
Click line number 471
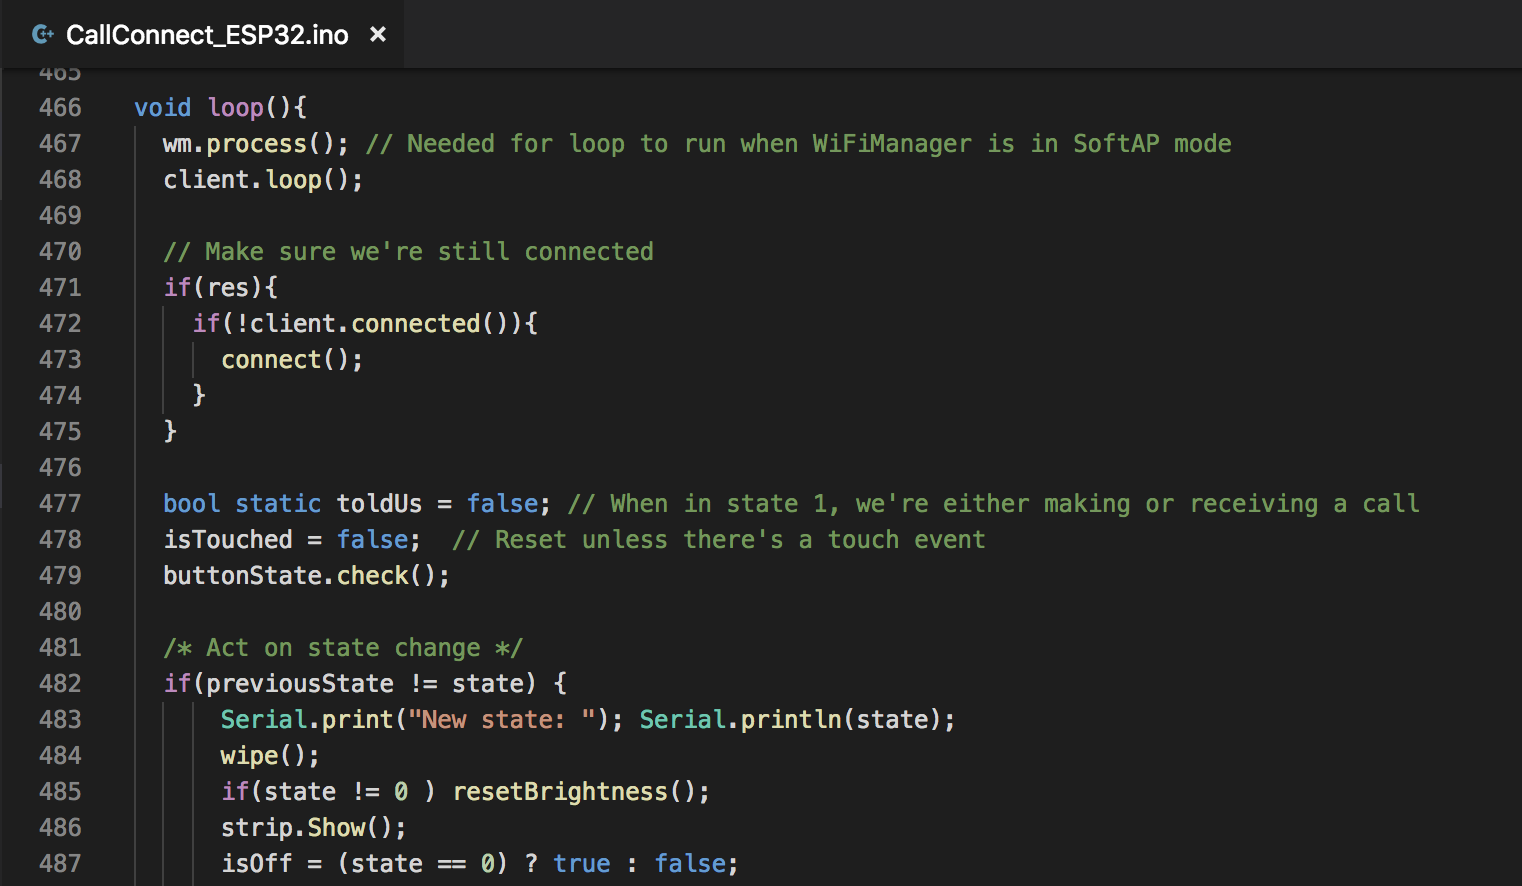point(60,288)
